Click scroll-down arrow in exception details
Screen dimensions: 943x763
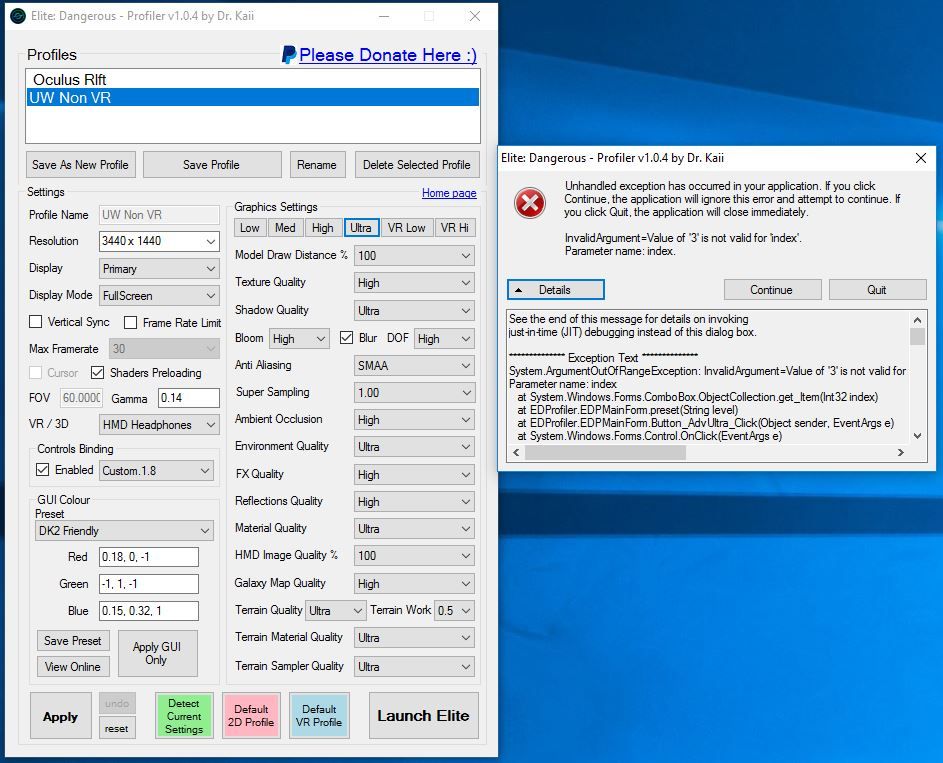[x=917, y=436]
